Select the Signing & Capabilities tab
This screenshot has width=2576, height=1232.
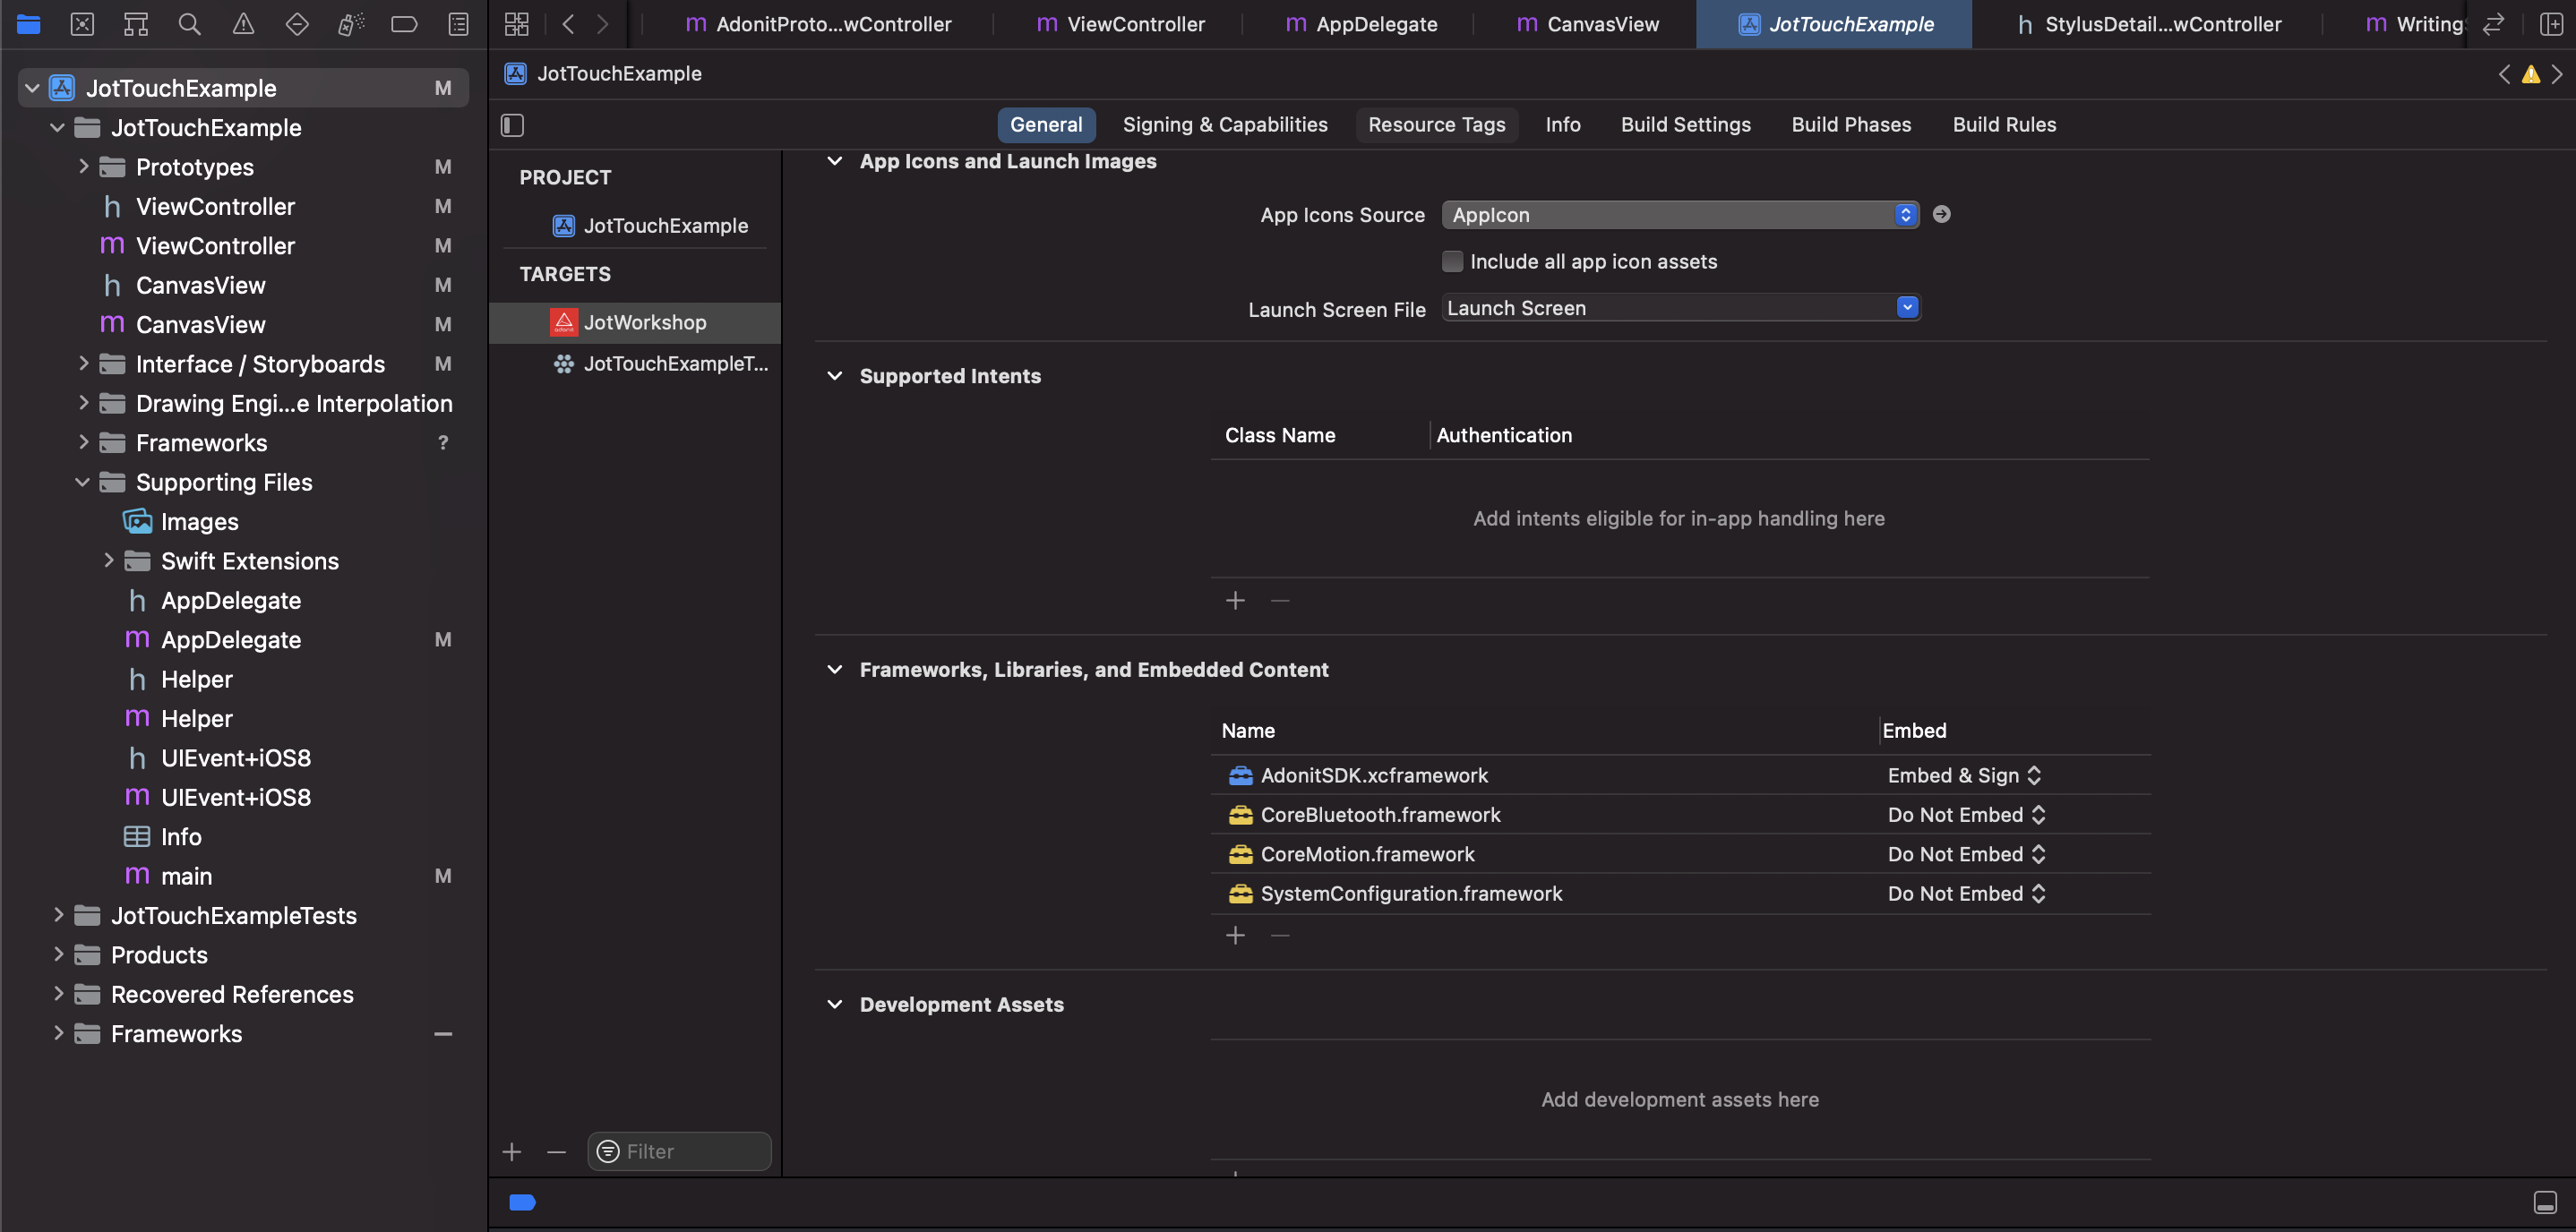point(1224,124)
